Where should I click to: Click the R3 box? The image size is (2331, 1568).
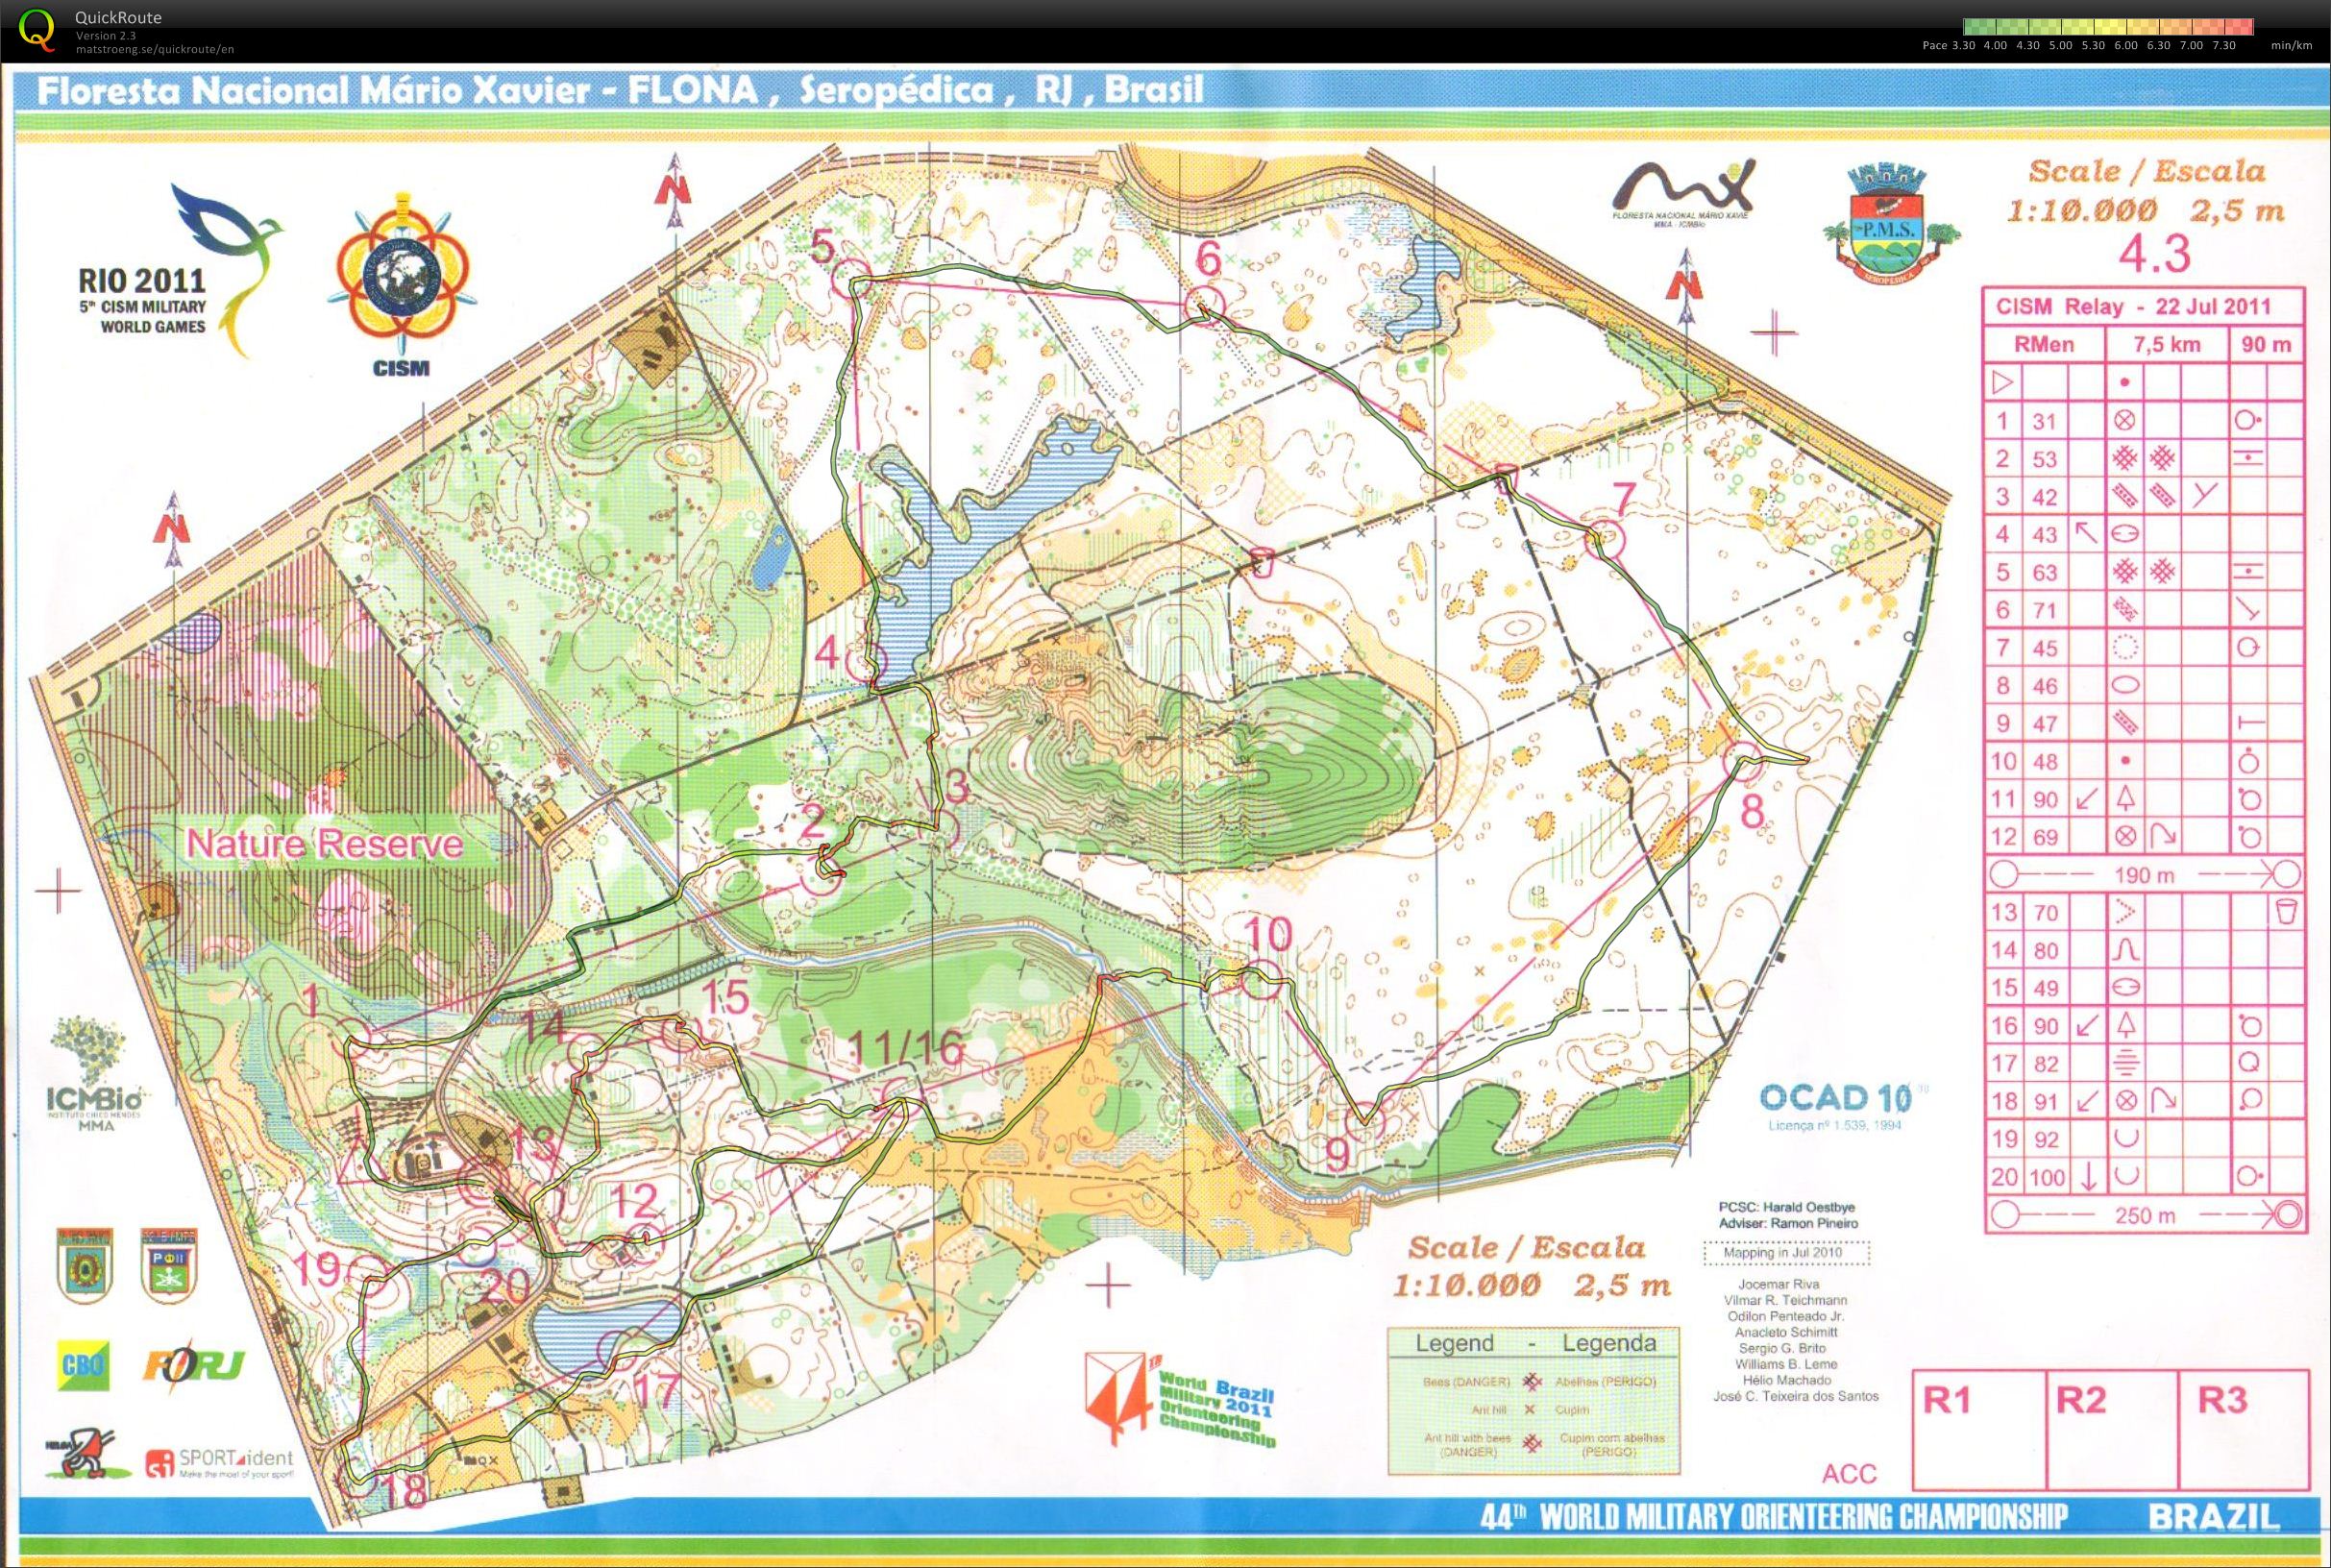pyautogui.click(x=2245, y=1430)
